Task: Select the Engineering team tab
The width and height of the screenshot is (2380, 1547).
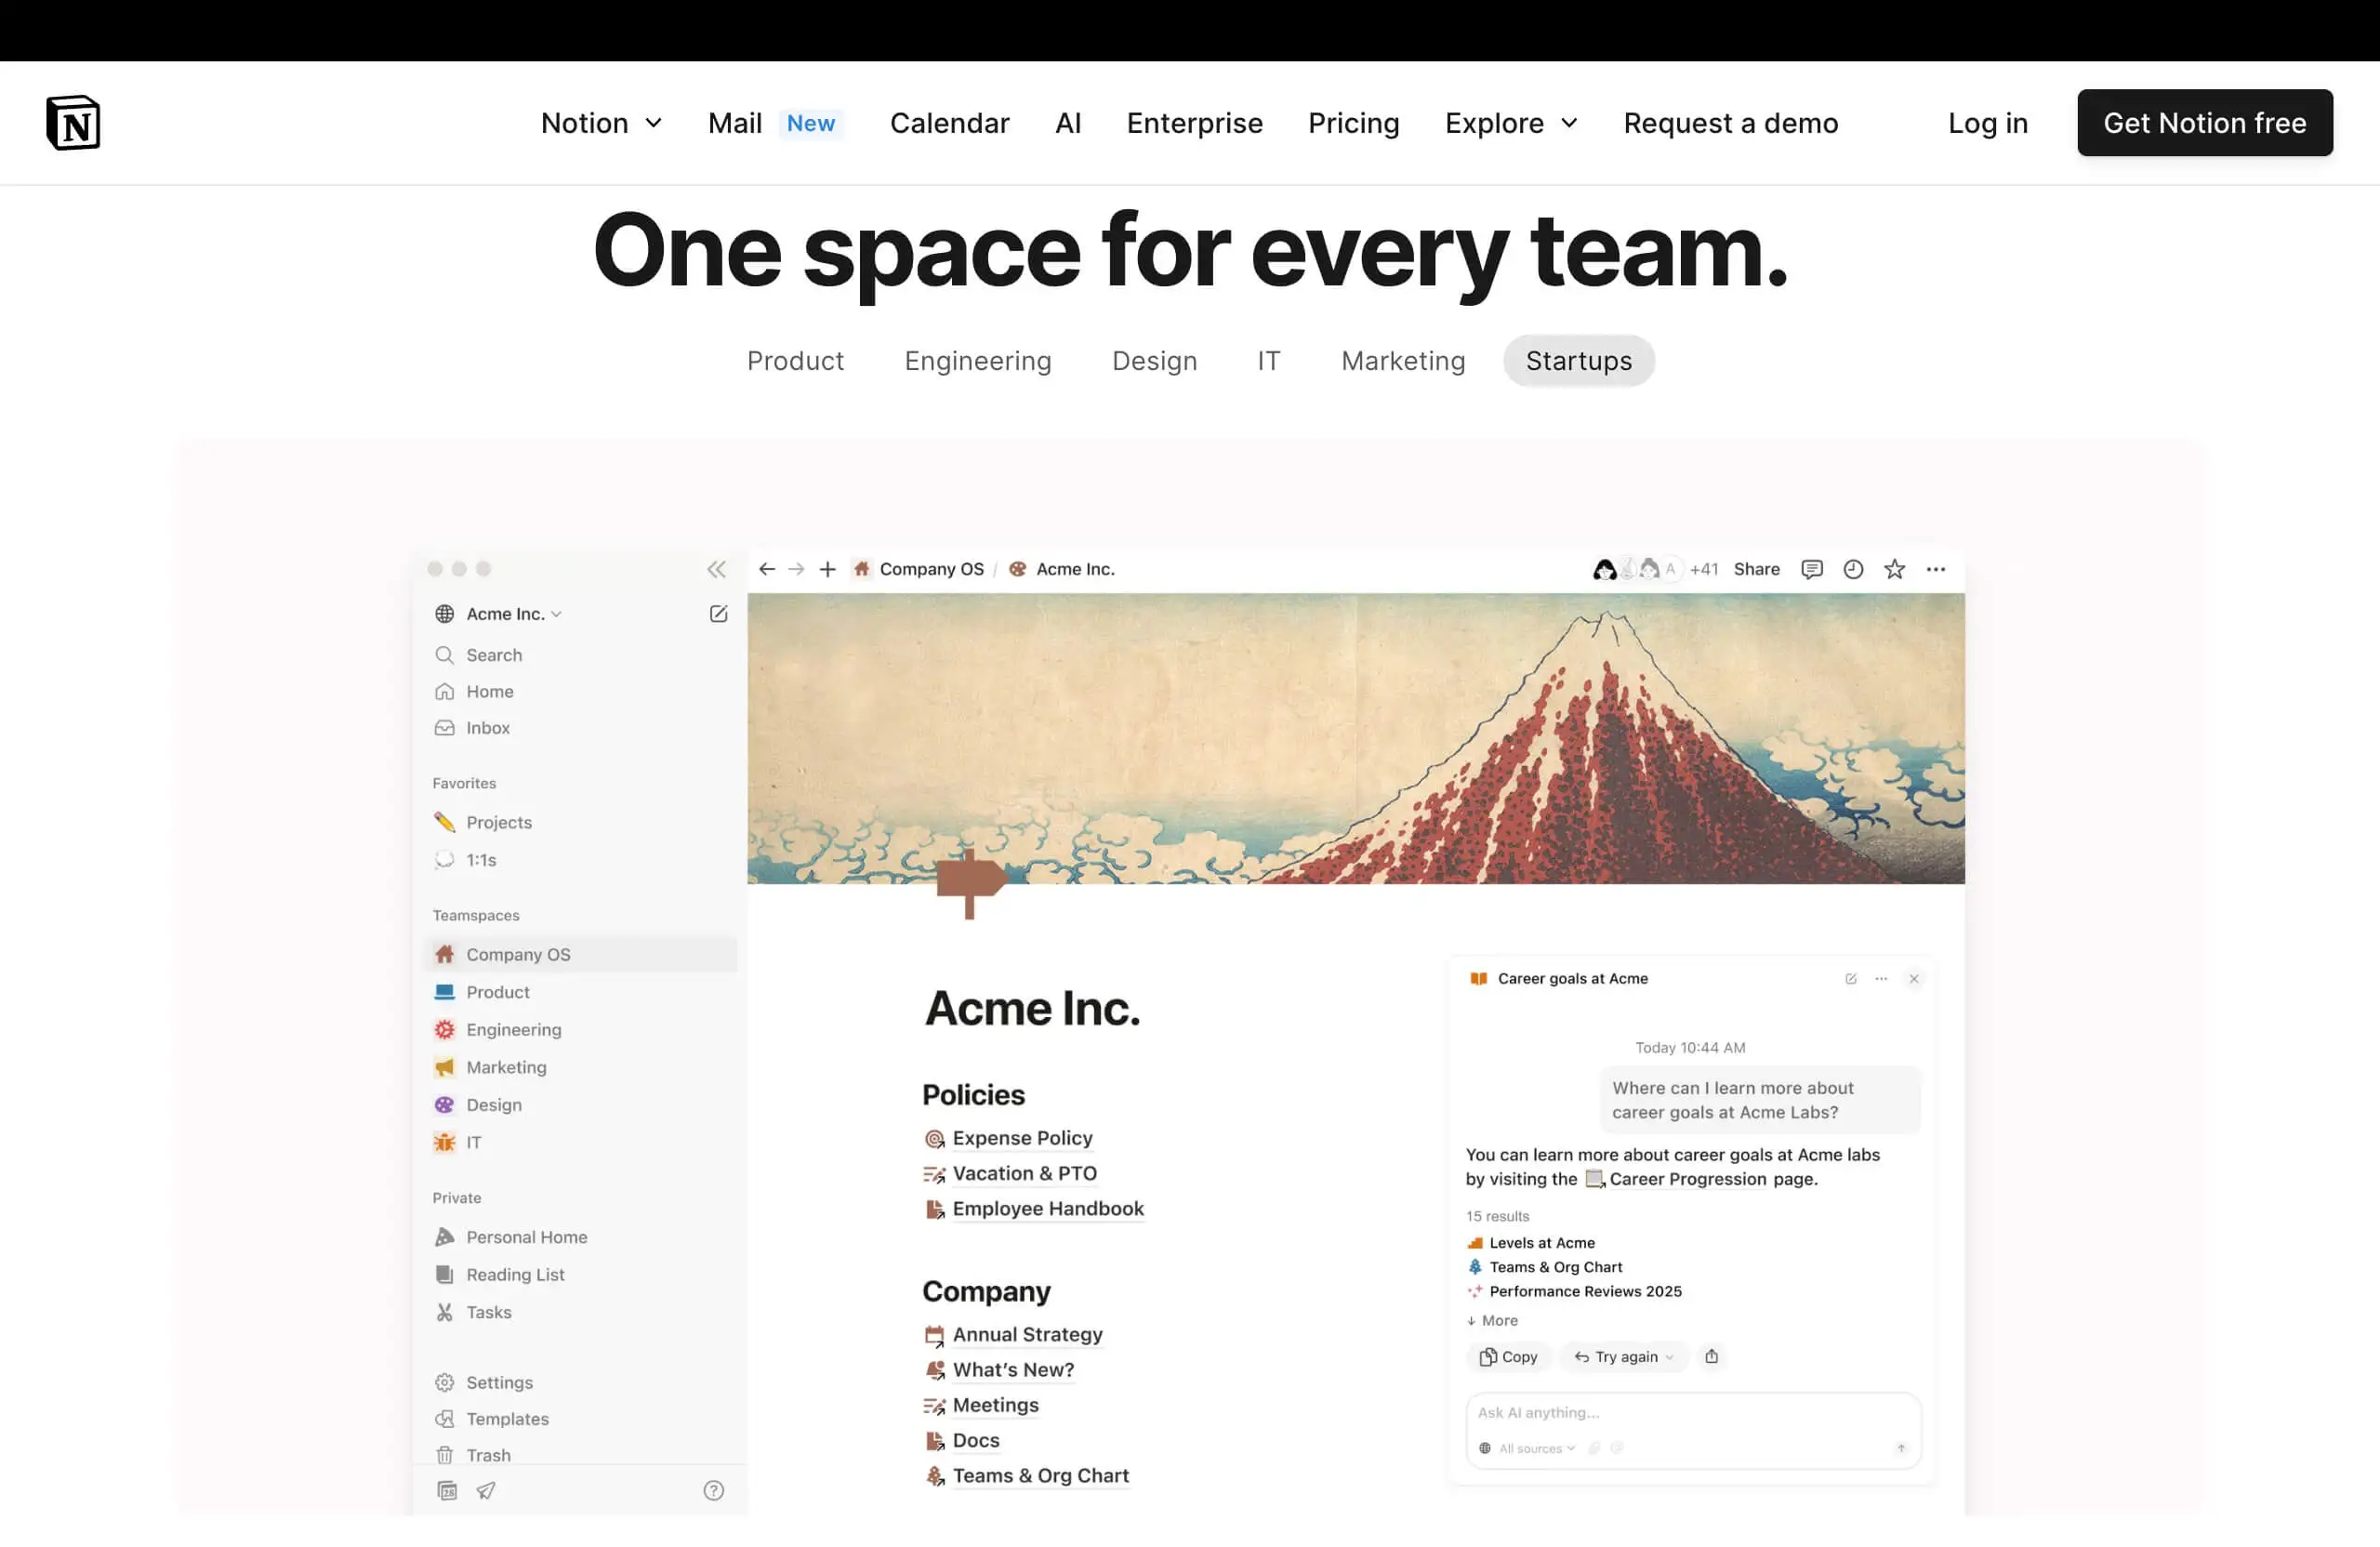Action: 977,360
